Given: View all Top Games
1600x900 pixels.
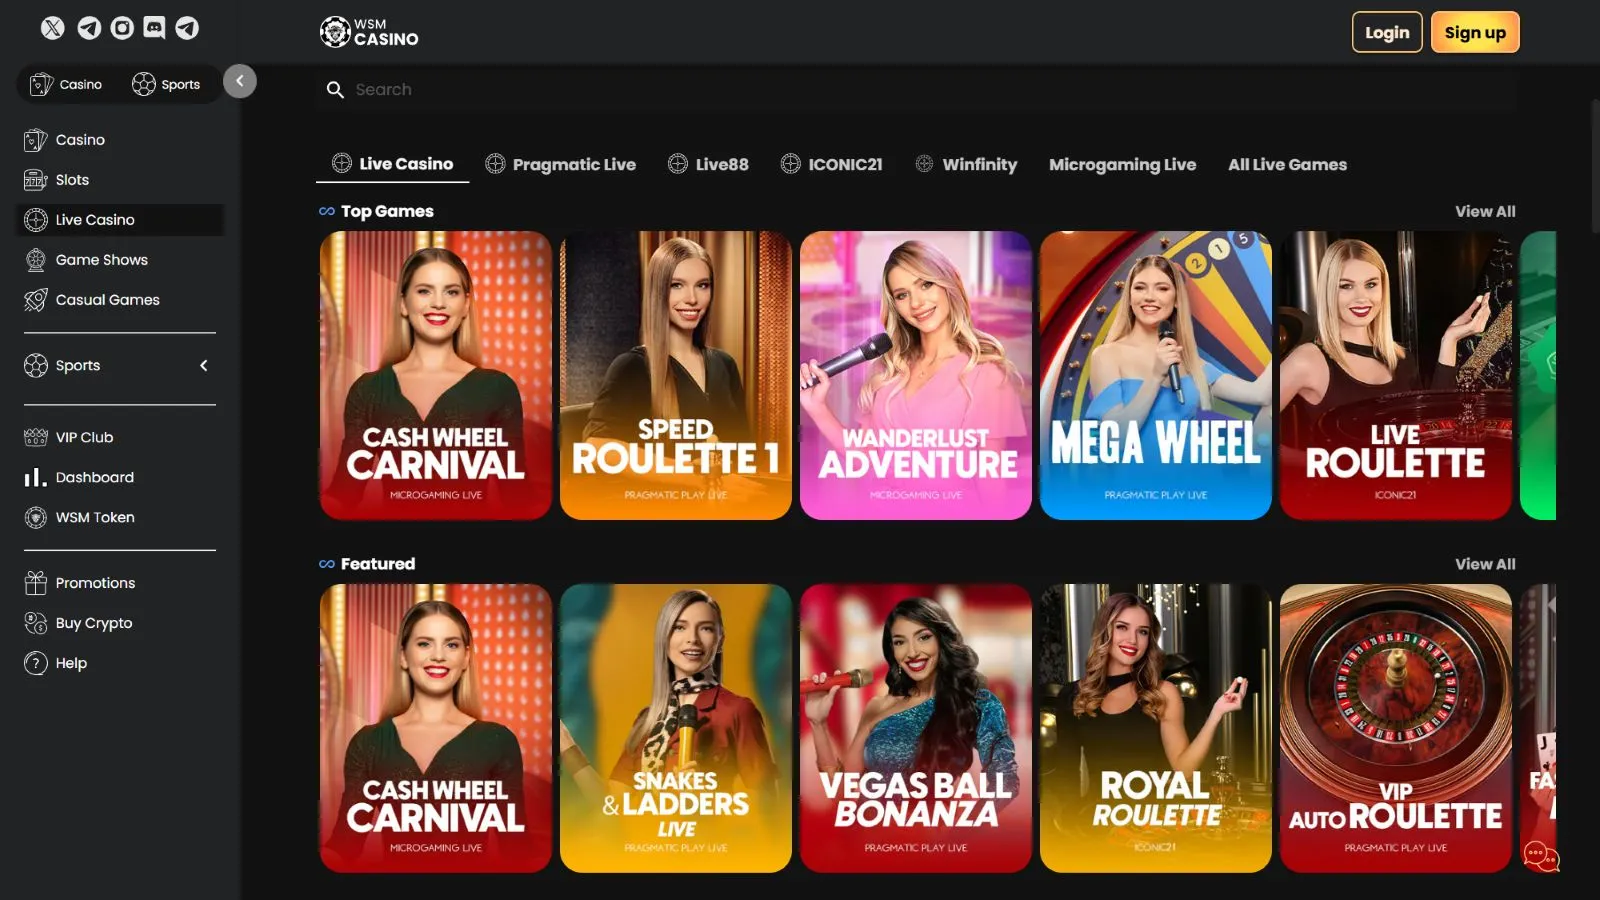Looking at the screenshot, I should coord(1484,211).
